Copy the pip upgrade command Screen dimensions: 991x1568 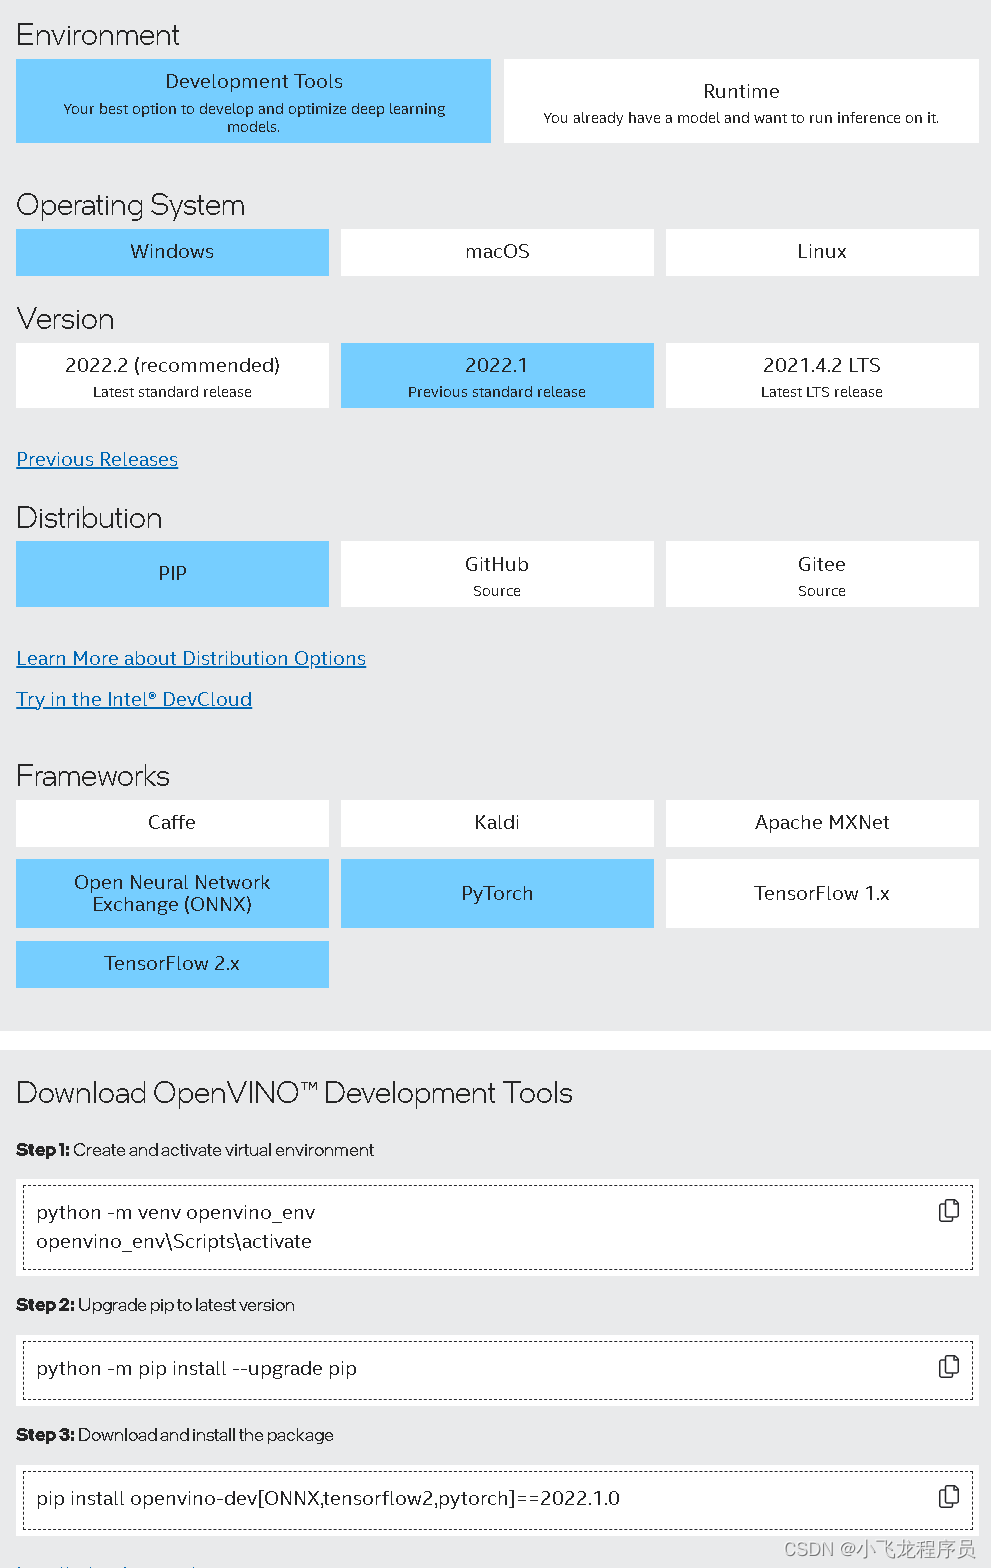pos(949,1366)
